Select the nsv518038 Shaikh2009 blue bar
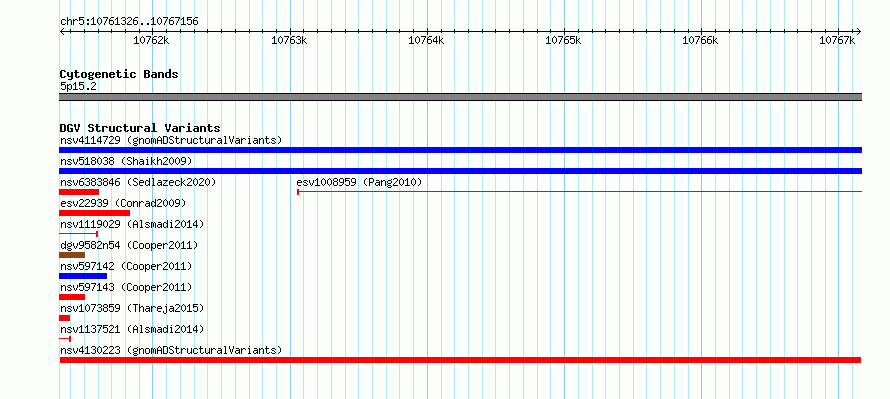890x399 pixels. (x=460, y=171)
